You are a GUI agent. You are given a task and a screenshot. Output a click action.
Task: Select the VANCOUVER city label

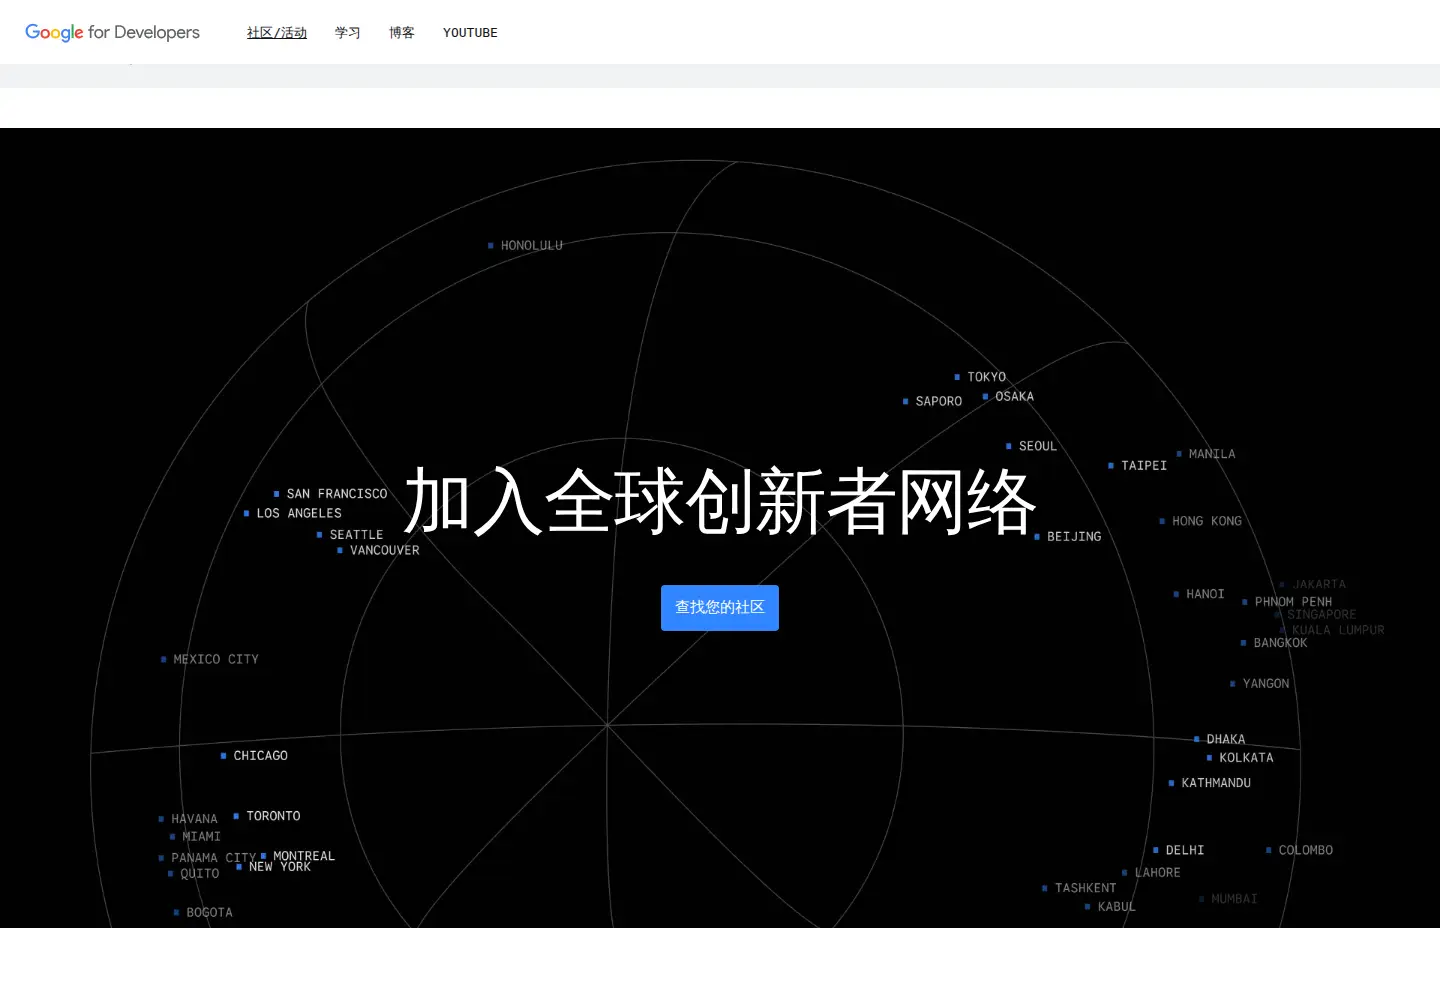pos(385,550)
